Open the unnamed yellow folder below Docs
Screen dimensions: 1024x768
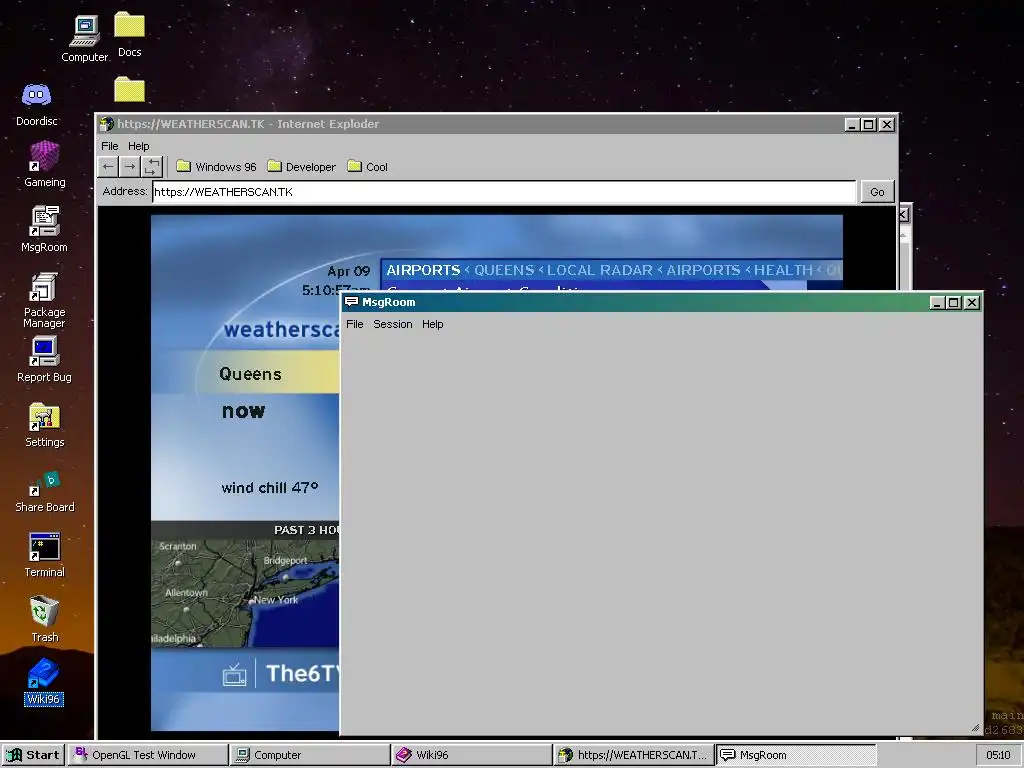129,89
